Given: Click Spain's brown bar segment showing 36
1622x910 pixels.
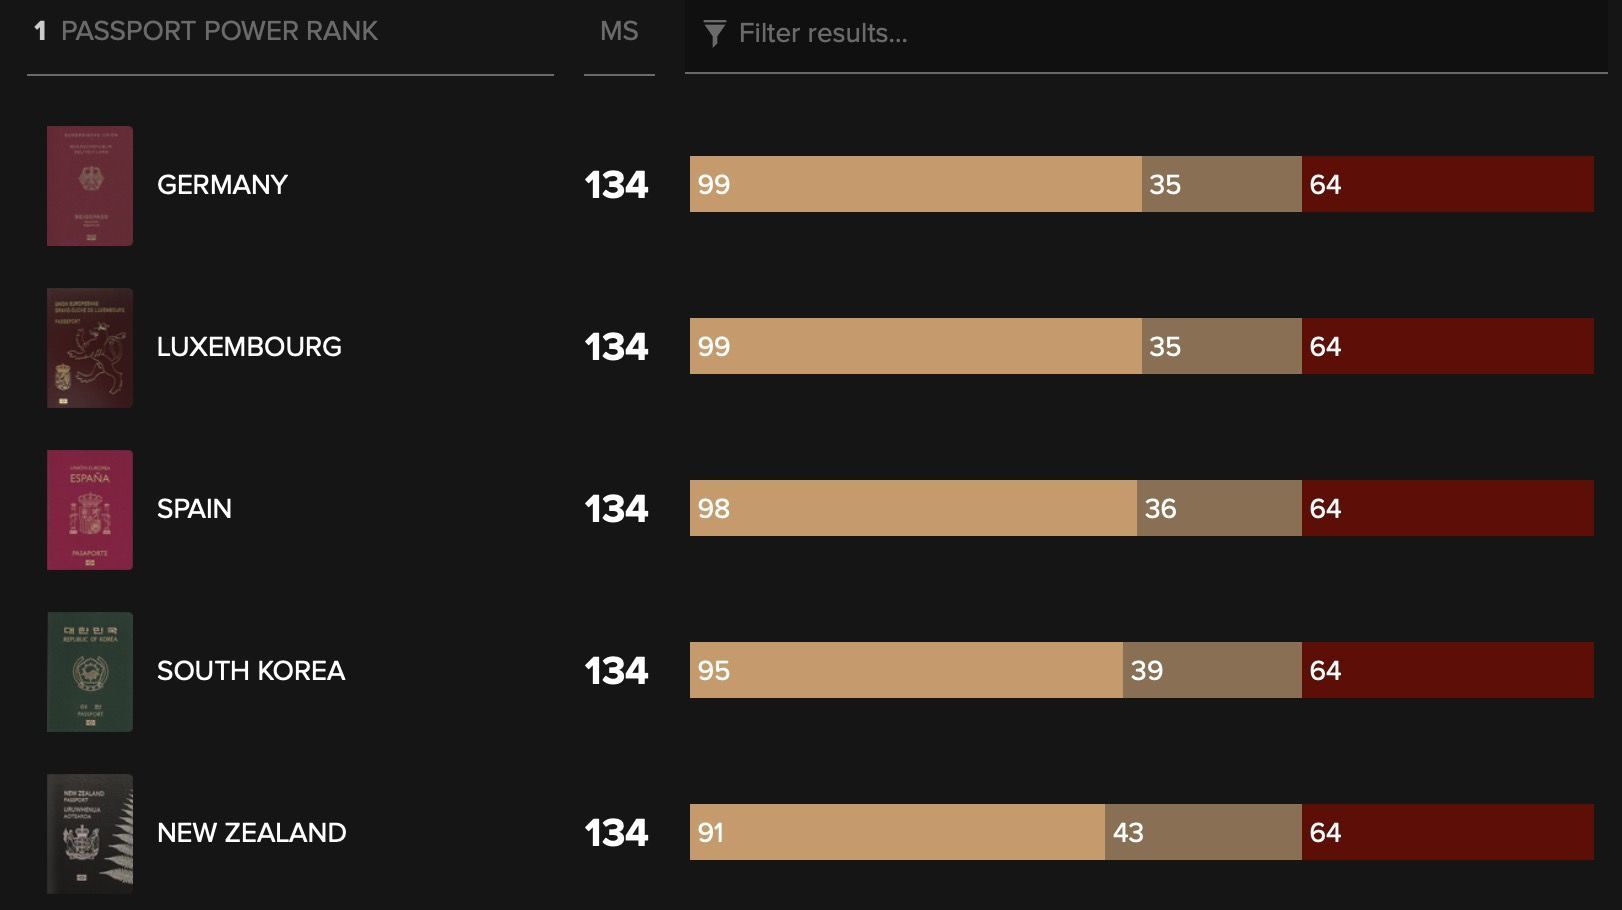Looking at the screenshot, I should pyautogui.click(x=1219, y=508).
